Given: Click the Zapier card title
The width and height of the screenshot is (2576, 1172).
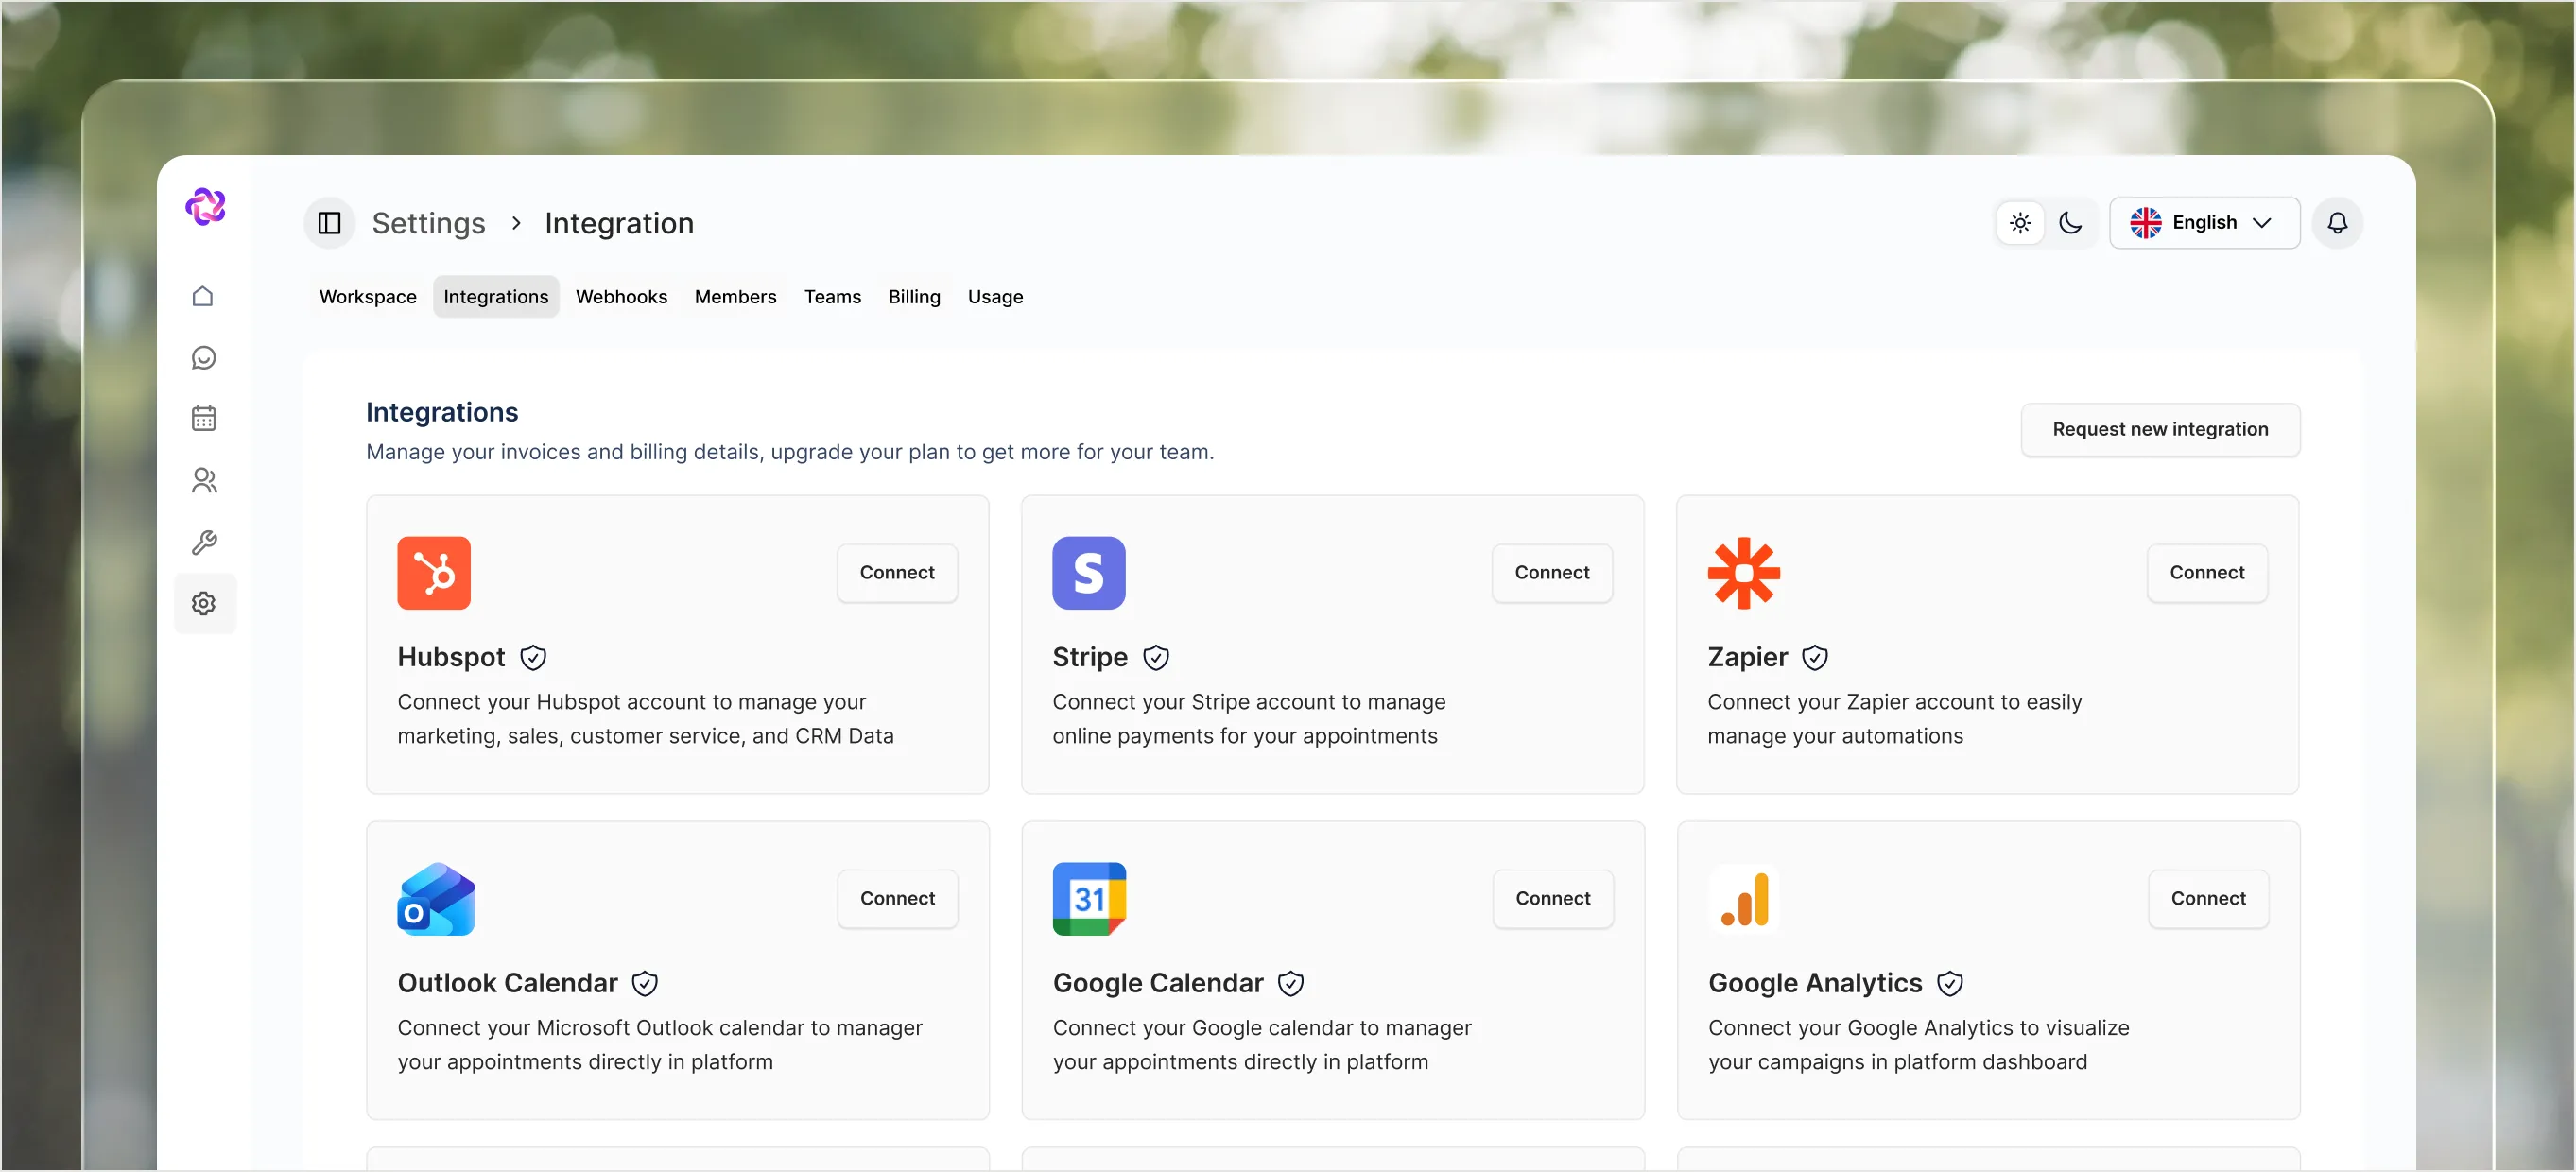Looking at the screenshot, I should [x=1747, y=657].
